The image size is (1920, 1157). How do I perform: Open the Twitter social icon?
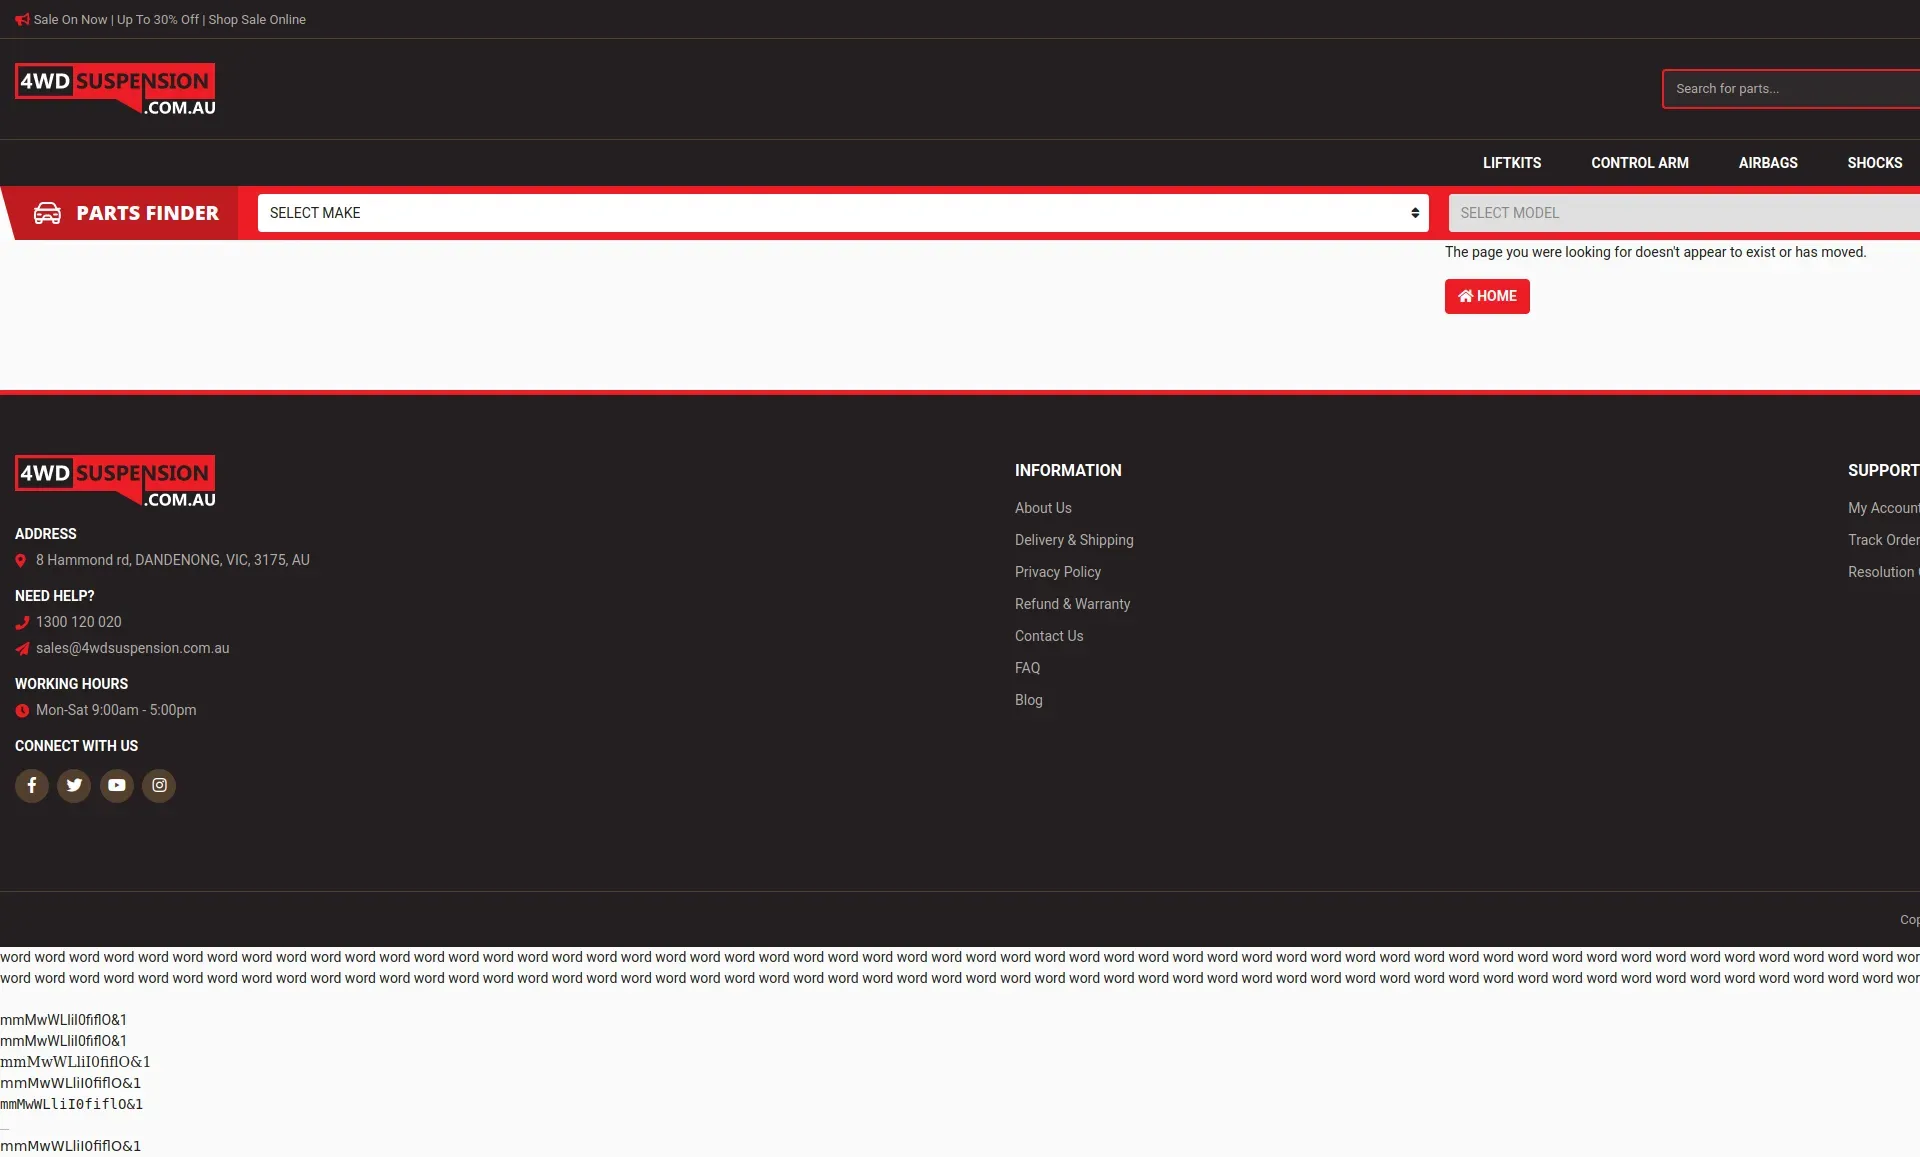74,785
